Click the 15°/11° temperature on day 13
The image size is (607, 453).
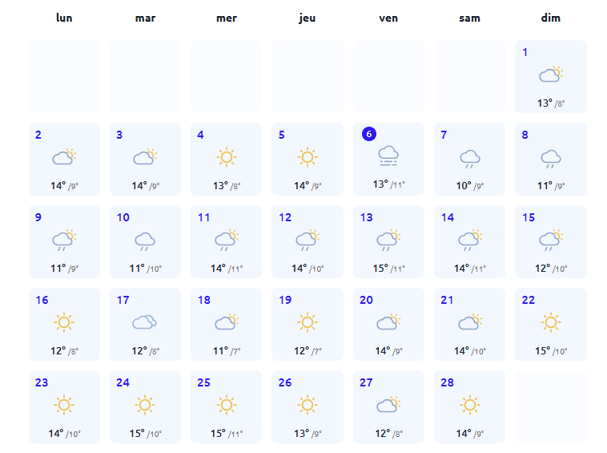pos(389,268)
